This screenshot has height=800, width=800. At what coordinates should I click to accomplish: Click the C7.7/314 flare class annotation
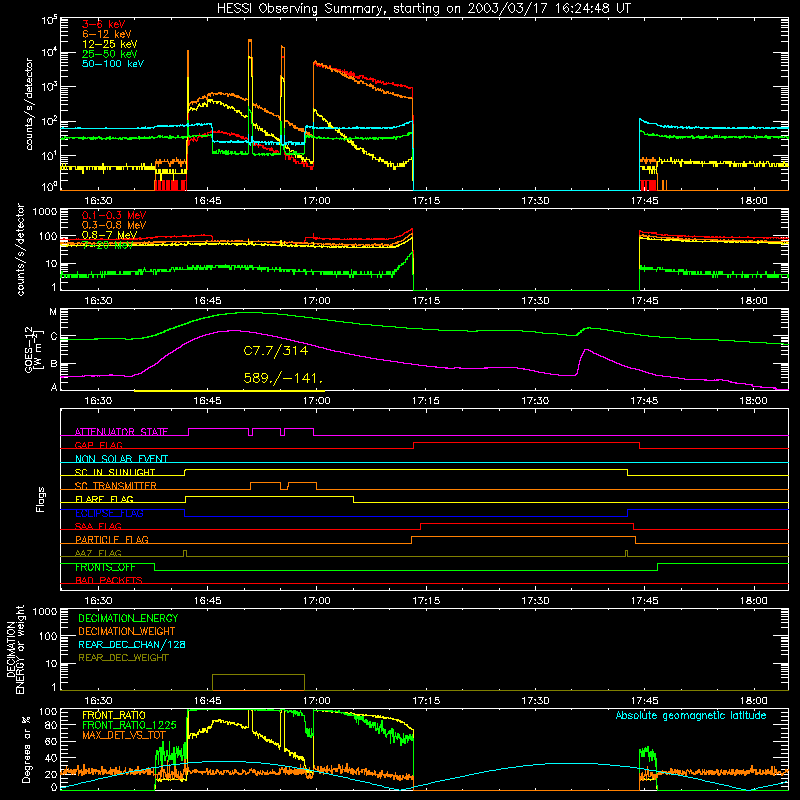pyautogui.click(x=276, y=351)
